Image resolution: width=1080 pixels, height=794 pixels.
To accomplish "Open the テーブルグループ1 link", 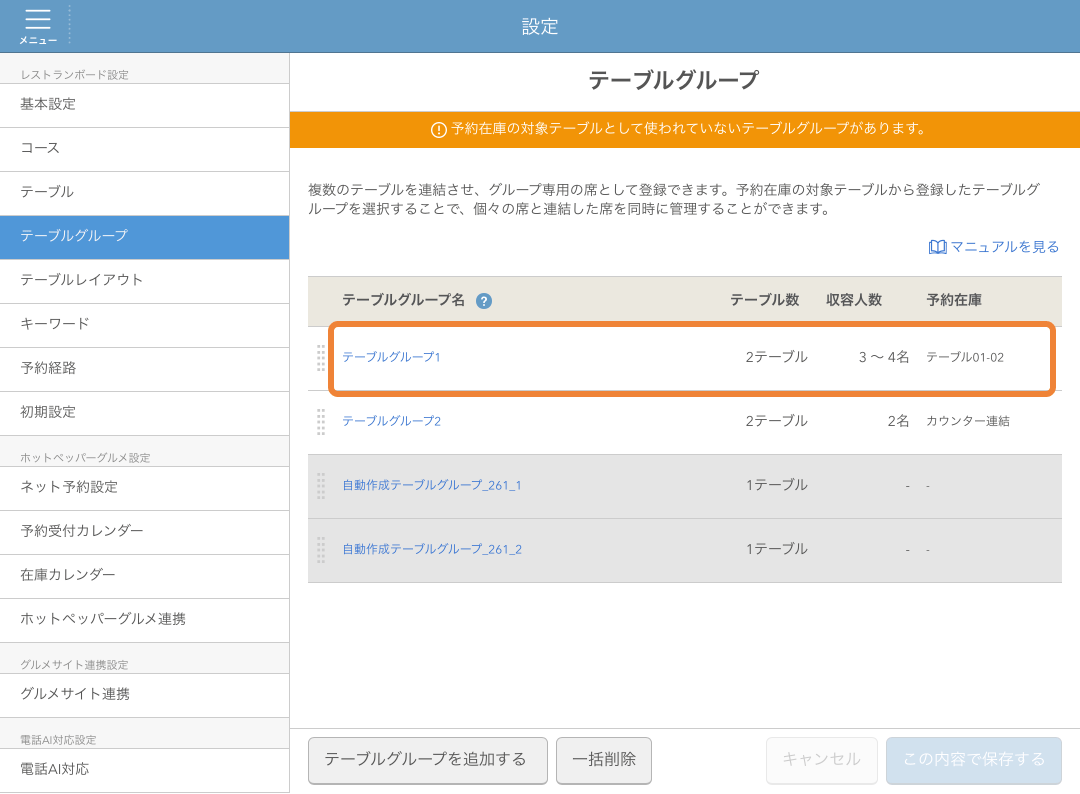I will click(x=393, y=358).
